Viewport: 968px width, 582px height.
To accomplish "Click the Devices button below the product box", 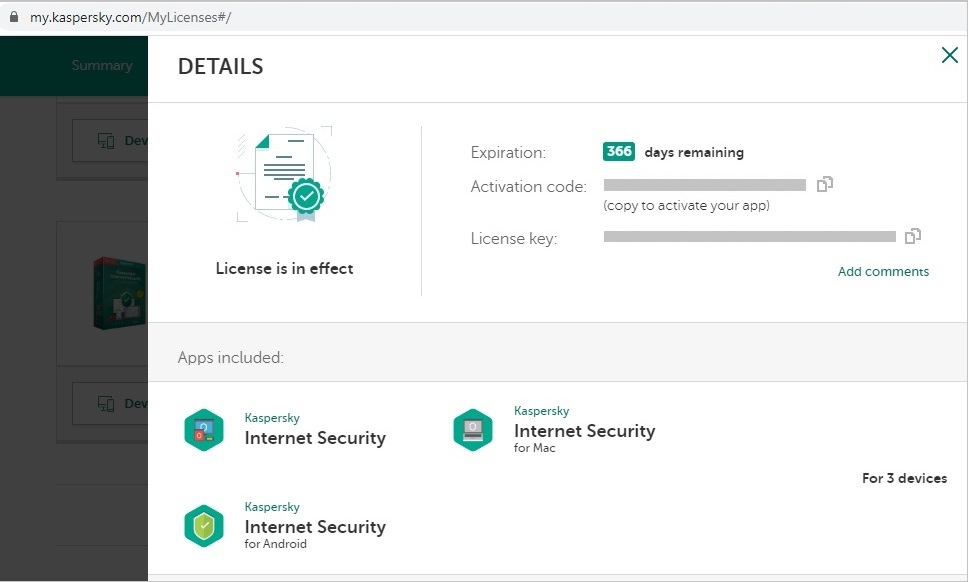I will tap(112, 403).
